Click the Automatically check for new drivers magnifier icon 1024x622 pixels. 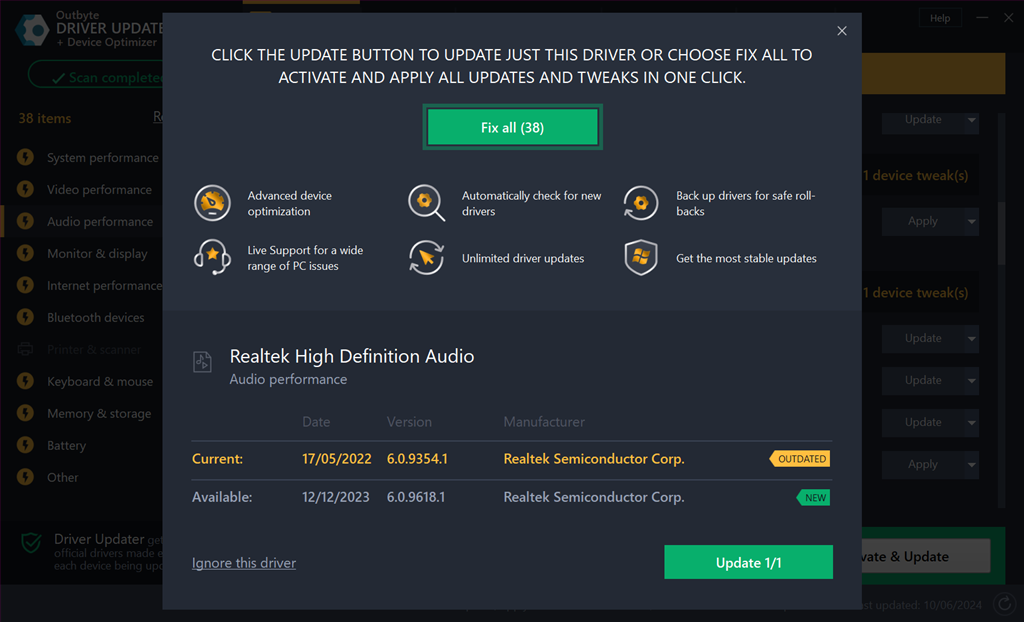click(x=426, y=203)
